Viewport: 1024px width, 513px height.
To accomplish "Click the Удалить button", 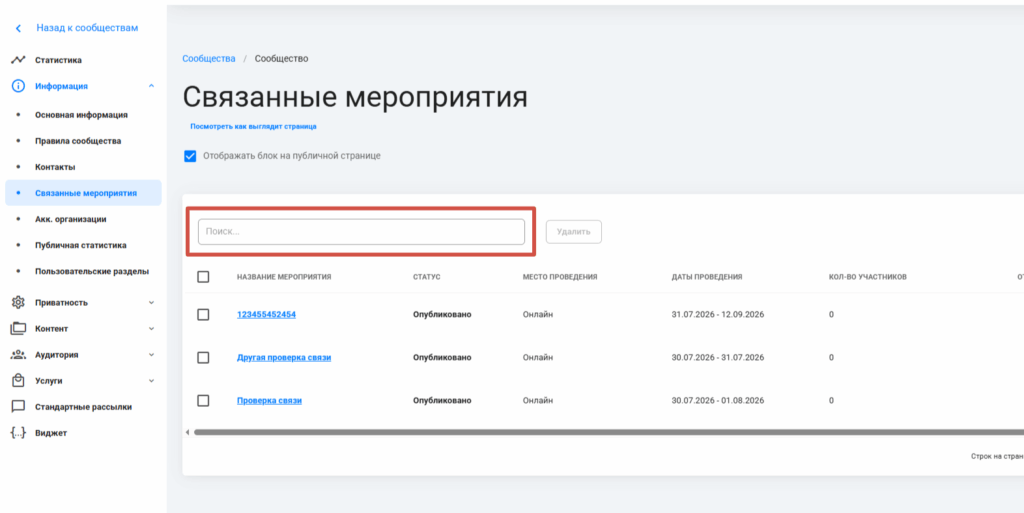I will click(573, 232).
